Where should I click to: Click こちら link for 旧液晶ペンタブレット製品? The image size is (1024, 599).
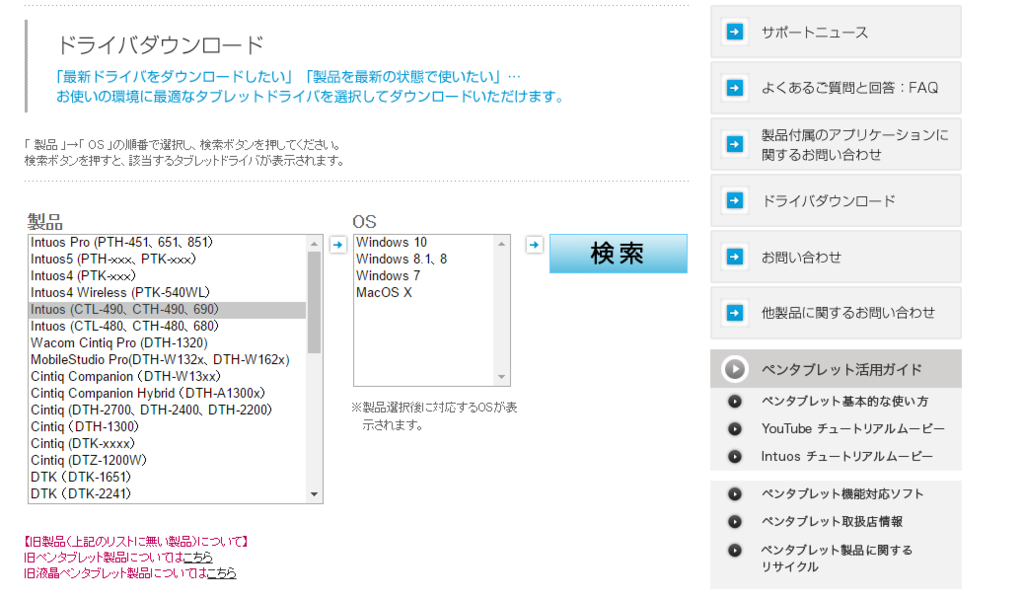[221, 573]
